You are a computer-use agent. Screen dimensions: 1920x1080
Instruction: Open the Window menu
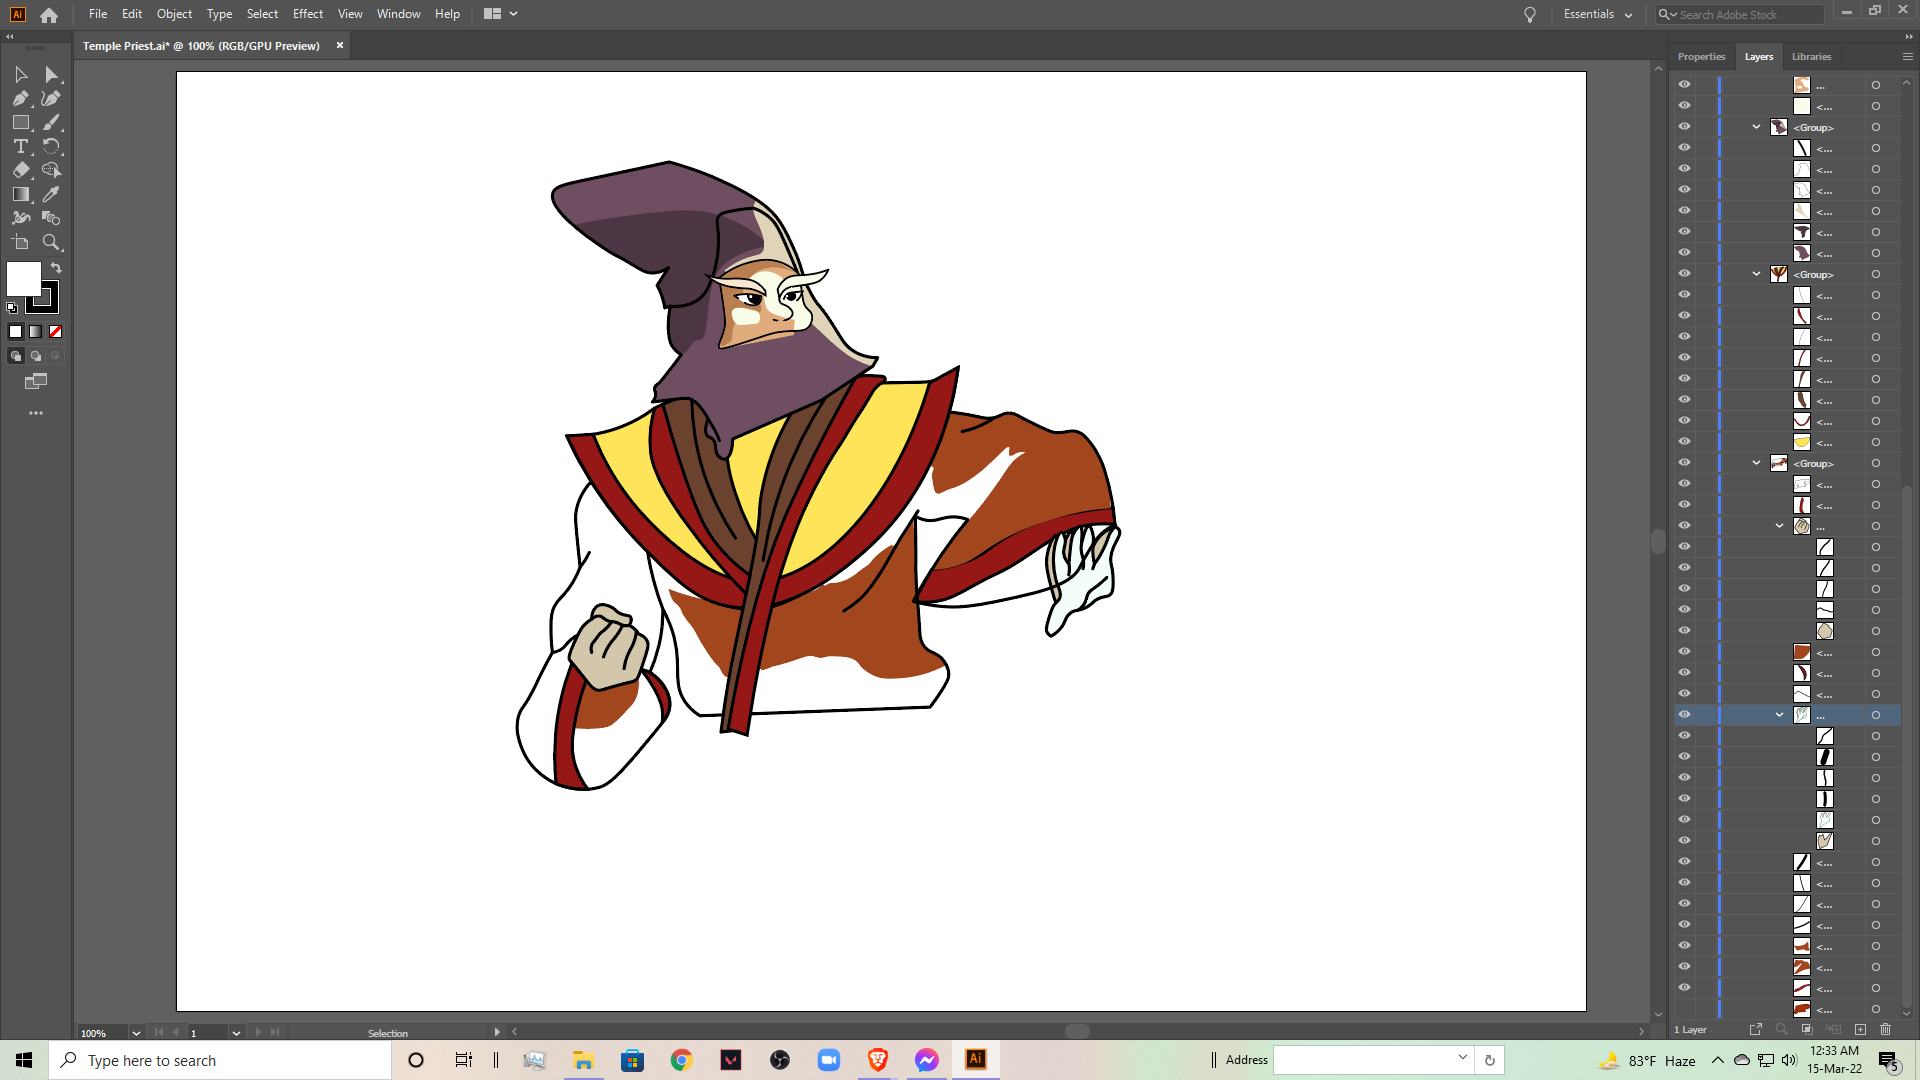tap(398, 14)
